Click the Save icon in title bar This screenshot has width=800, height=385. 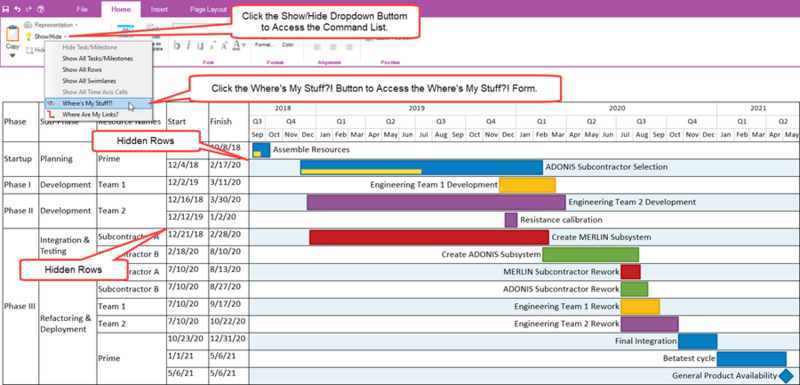(6, 9)
